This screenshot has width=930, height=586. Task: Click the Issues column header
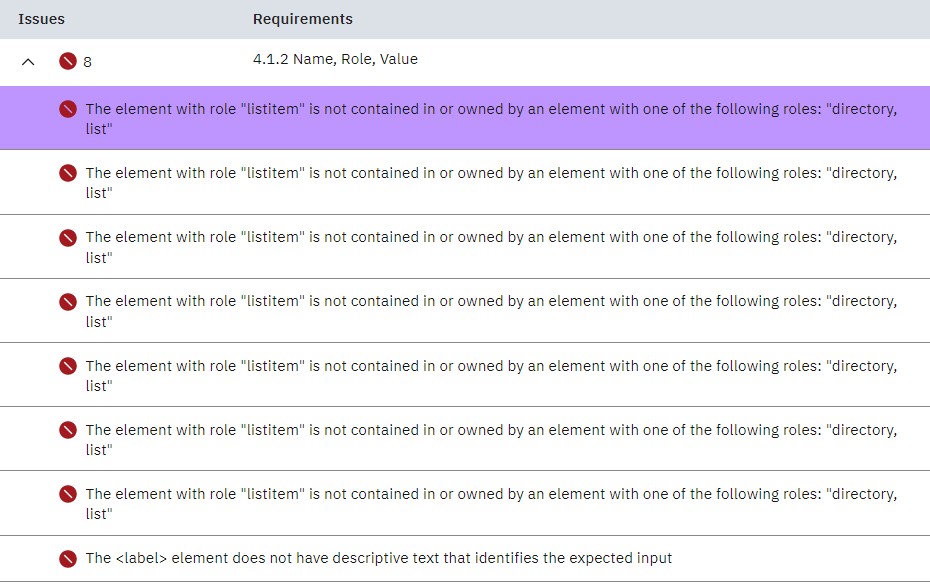[x=41, y=18]
